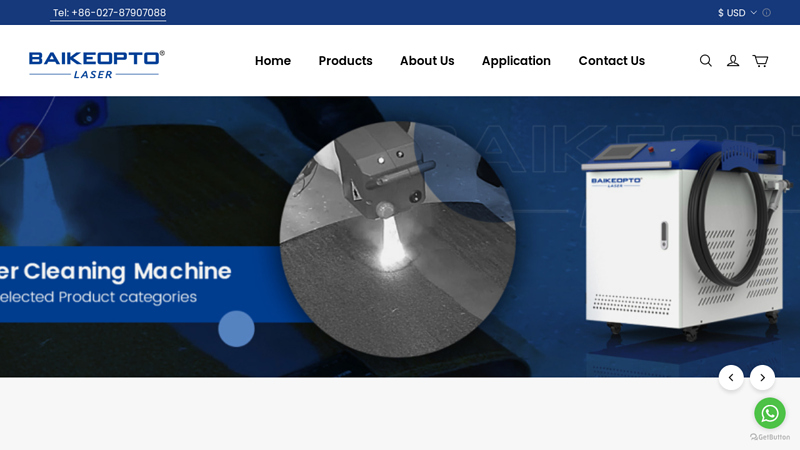Expand the USD currency dropdown
800x450 pixels.
pyautogui.click(x=737, y=13)
